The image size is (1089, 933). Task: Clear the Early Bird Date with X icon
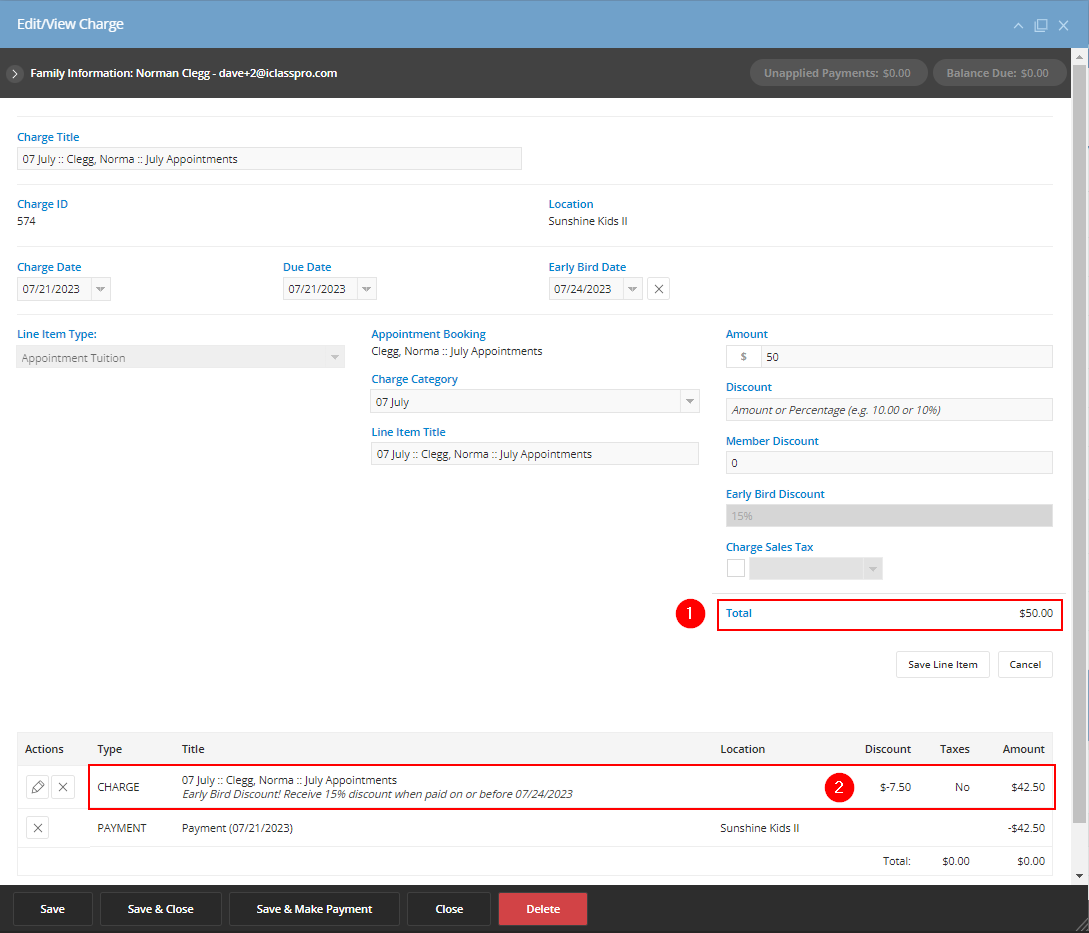click(x=658, y=288)
